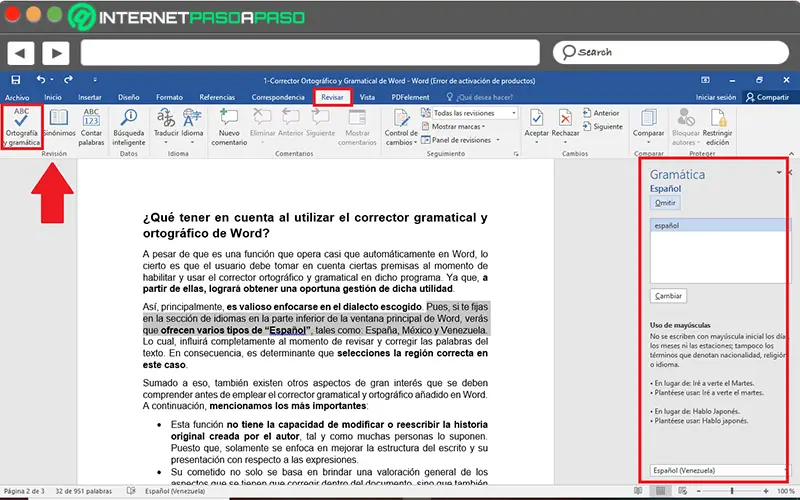The height and width of the screenshot is (500, 800).
Task: Open the Archivo tab
Action: (x=17, y=97)
